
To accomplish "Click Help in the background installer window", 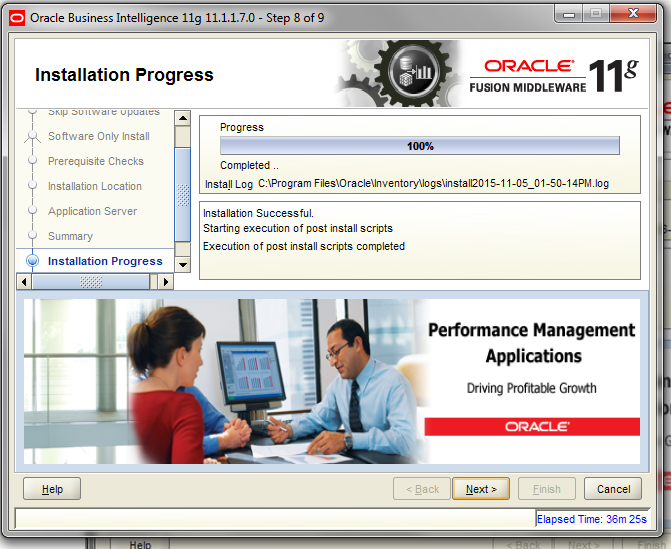I will point(140,544).
